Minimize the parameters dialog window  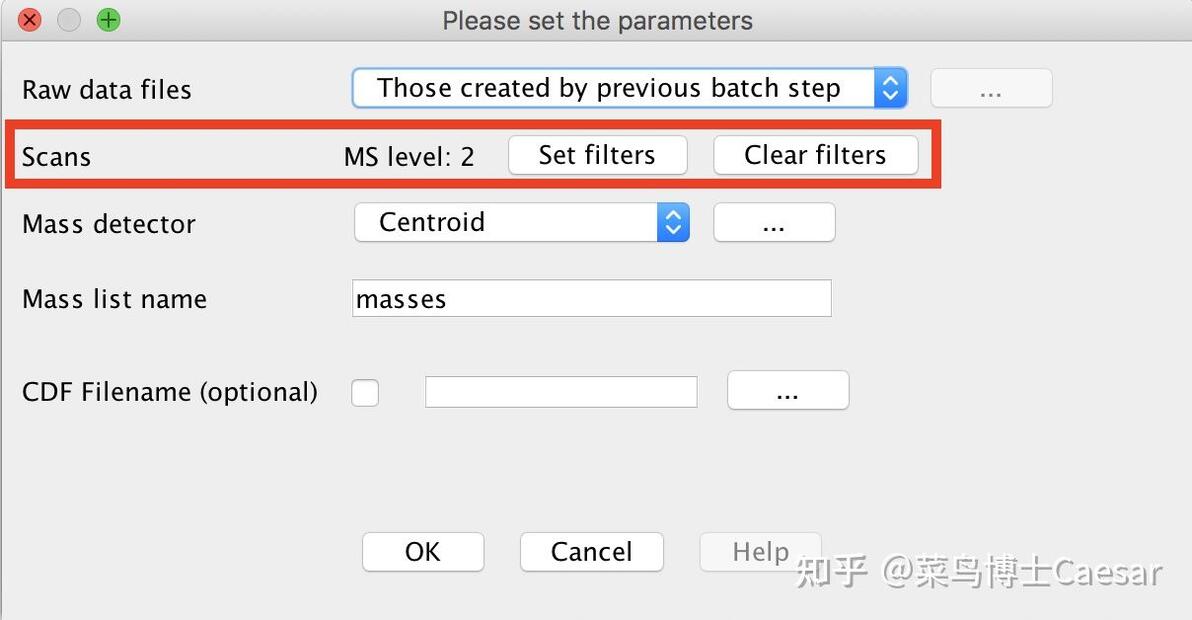[69, 20]
